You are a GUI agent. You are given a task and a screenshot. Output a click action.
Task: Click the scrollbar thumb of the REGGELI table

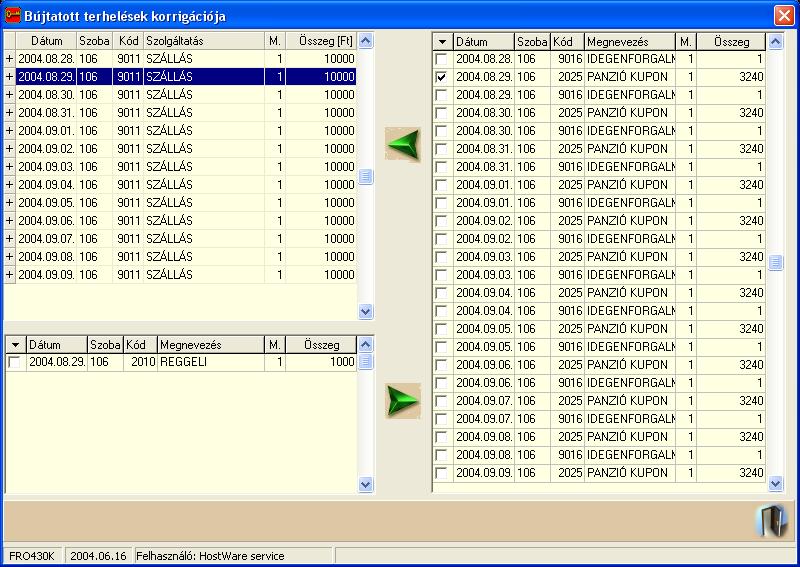(365, 361)
